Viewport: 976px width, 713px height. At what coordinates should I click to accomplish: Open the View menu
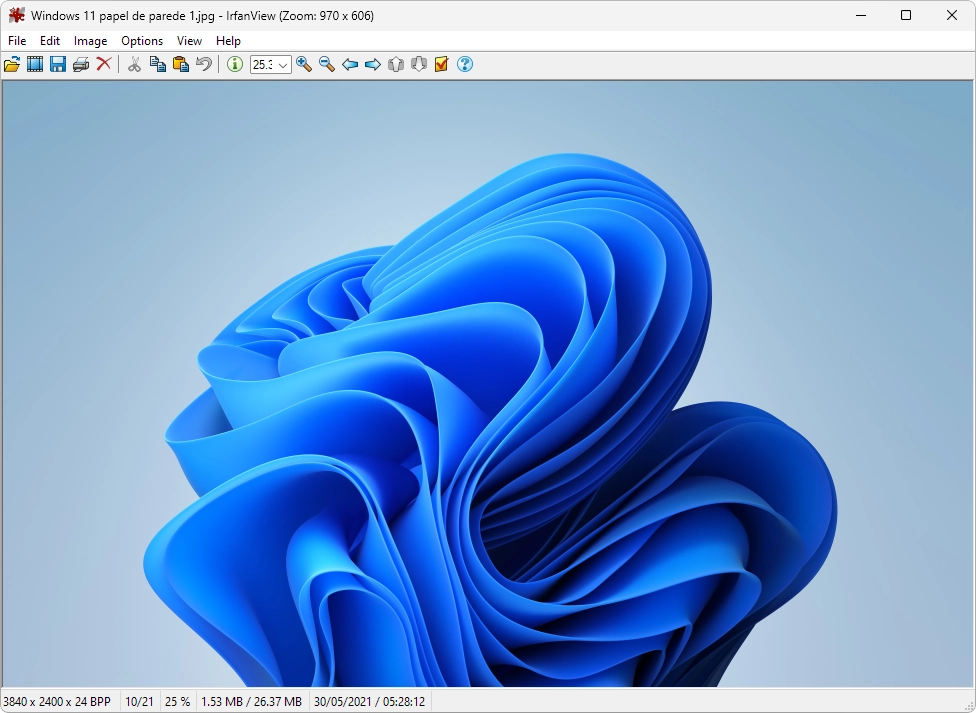coord(189,41)
